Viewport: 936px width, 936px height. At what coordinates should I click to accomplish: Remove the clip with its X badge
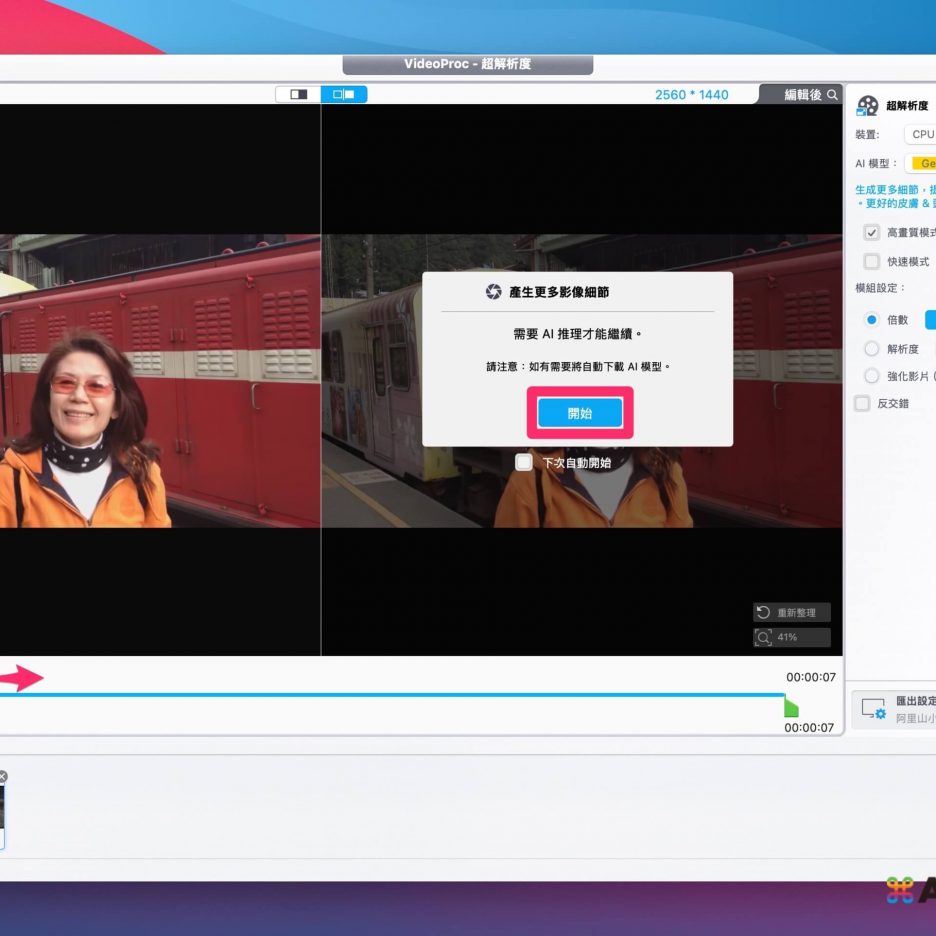coord(2,776)
